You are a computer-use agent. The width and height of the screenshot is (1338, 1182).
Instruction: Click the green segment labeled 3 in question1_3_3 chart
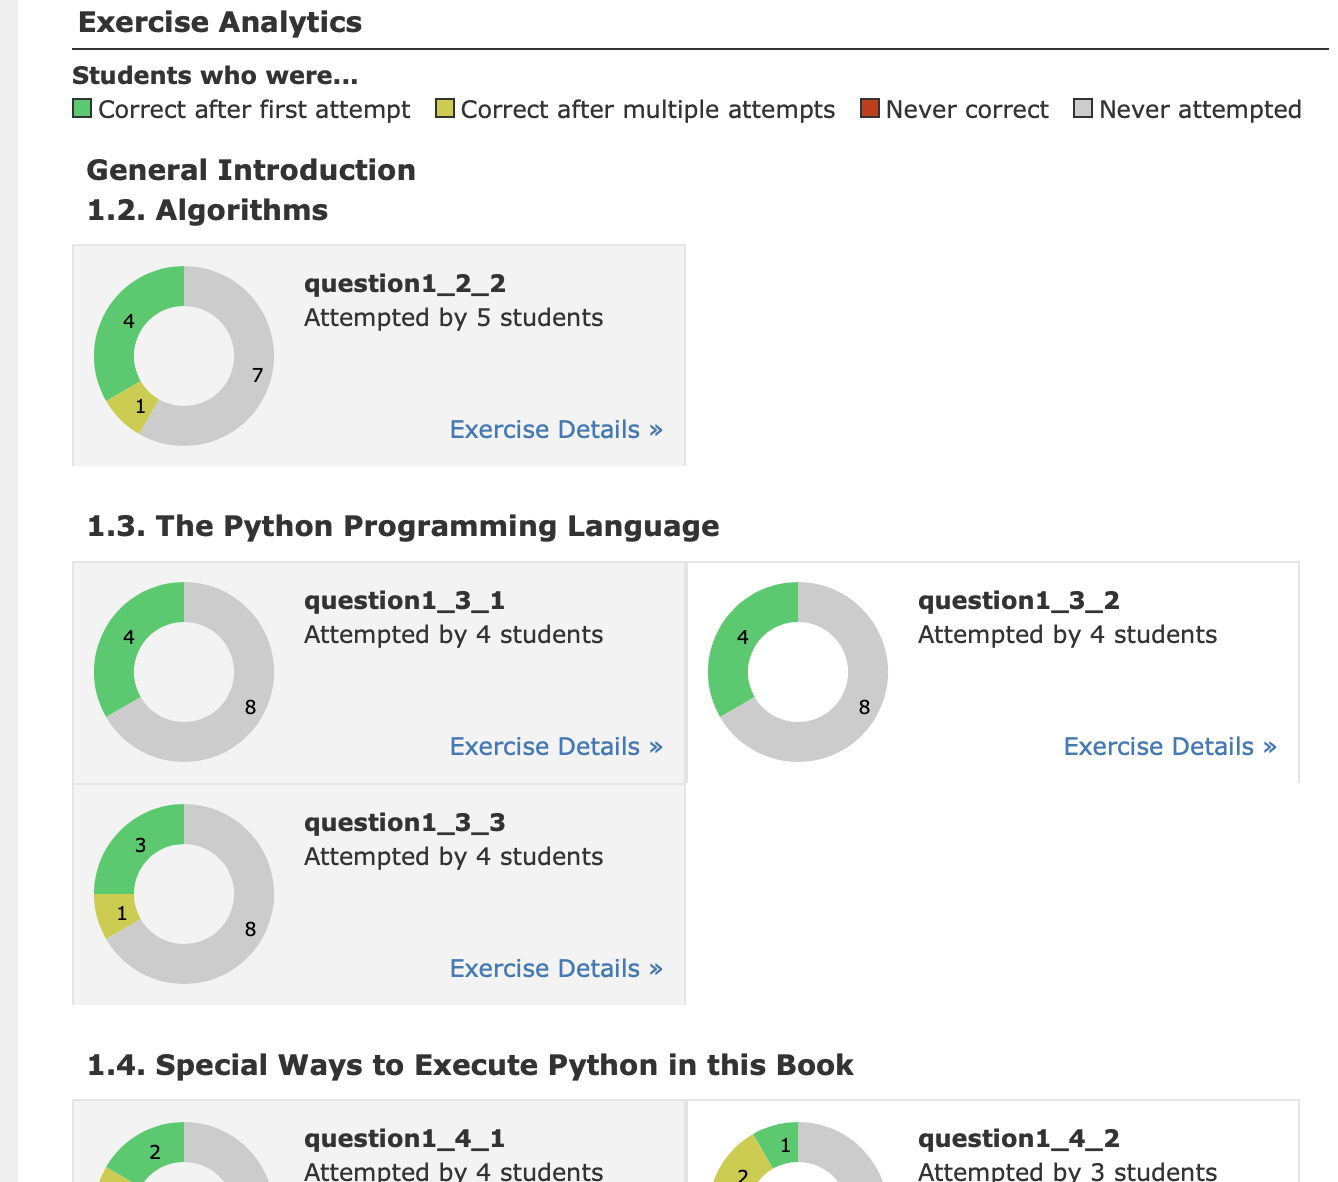click(x=135, y=848)
